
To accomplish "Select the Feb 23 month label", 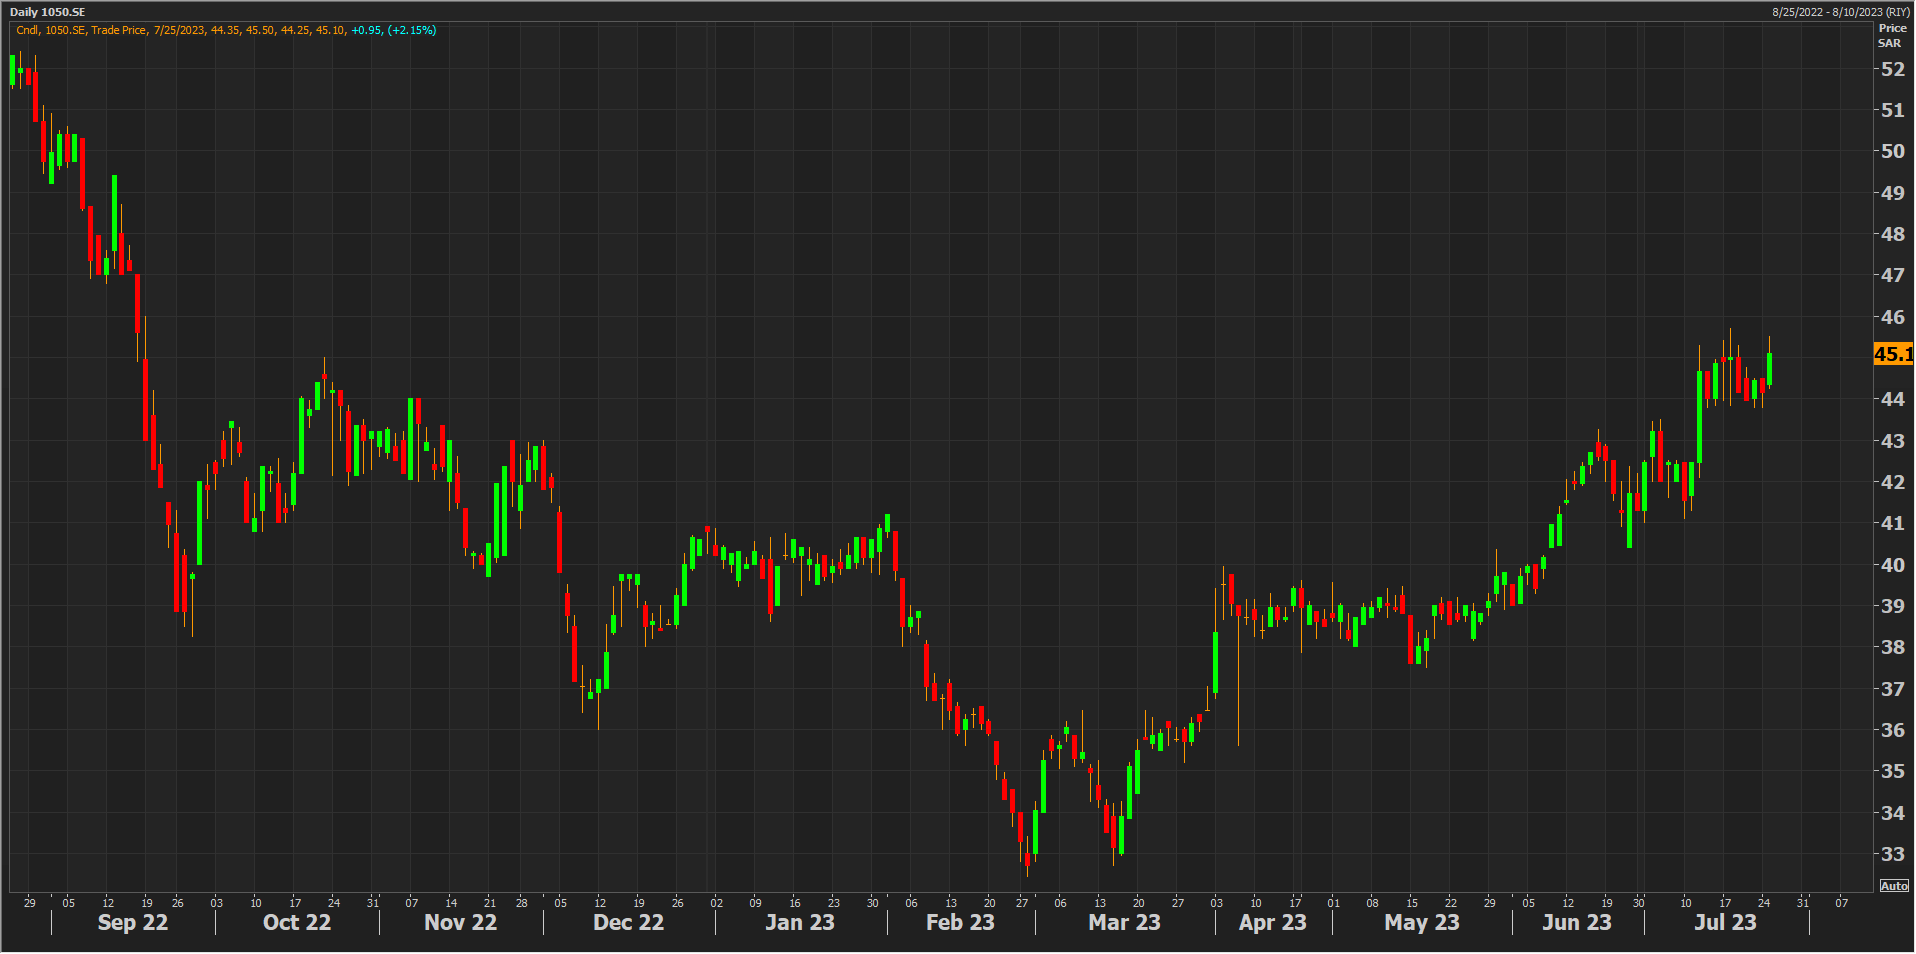I will coord(960,922).
